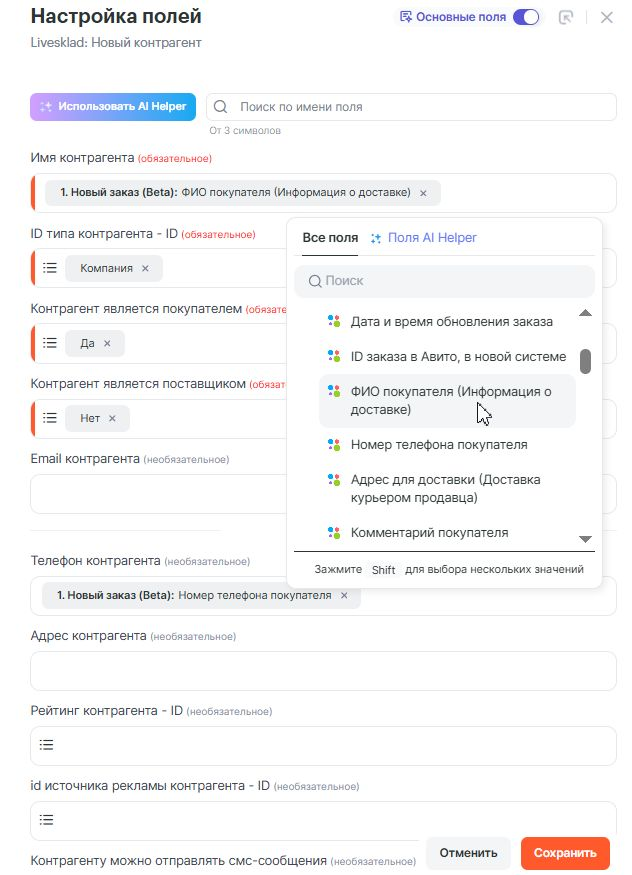Select the Все поля tab
Viewport: 632px width, 875px height.
coord(330,238)
